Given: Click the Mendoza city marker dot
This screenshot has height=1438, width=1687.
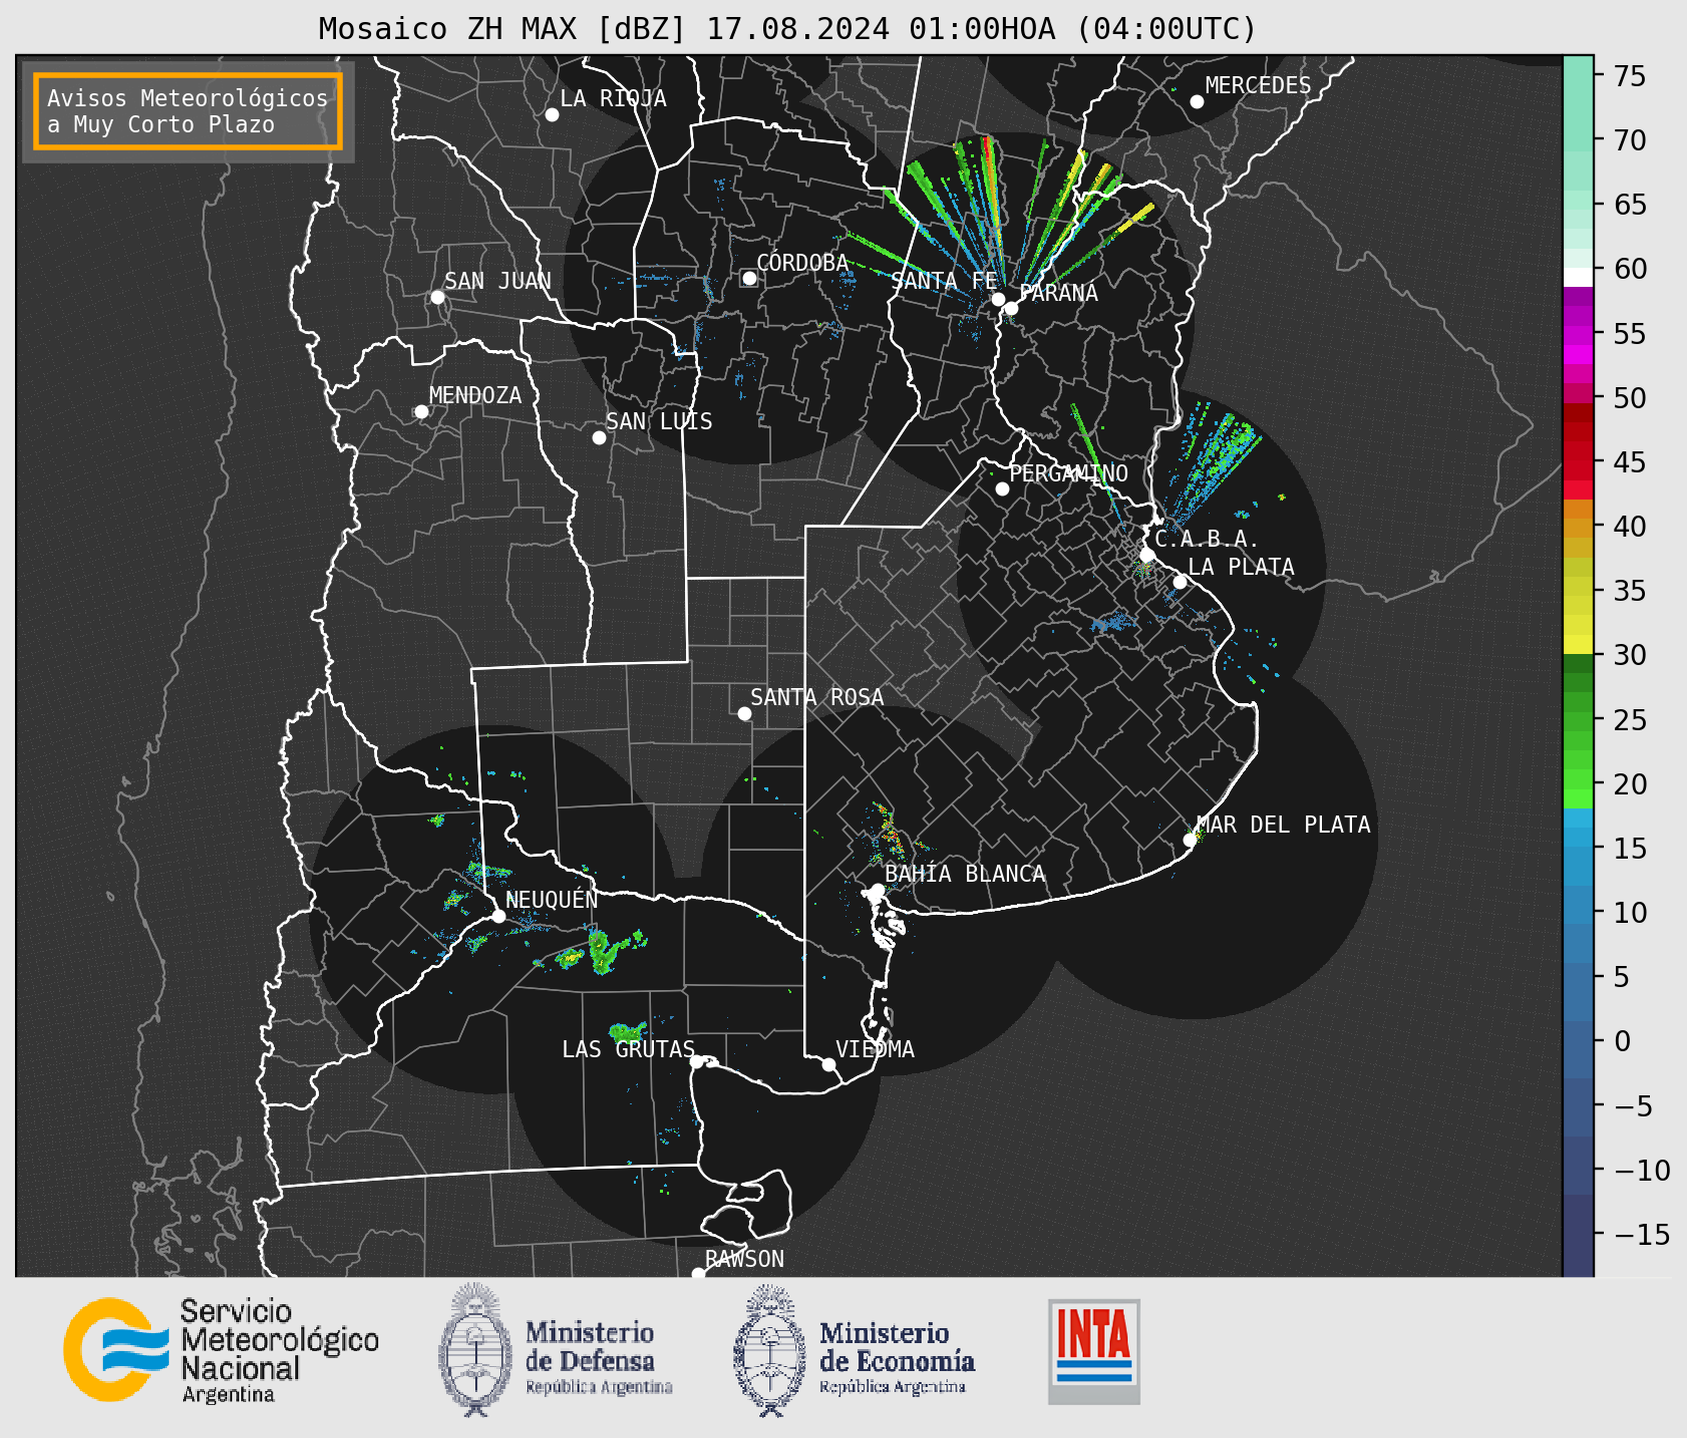Looking at the screenshot, I should [x=421, y=412].
